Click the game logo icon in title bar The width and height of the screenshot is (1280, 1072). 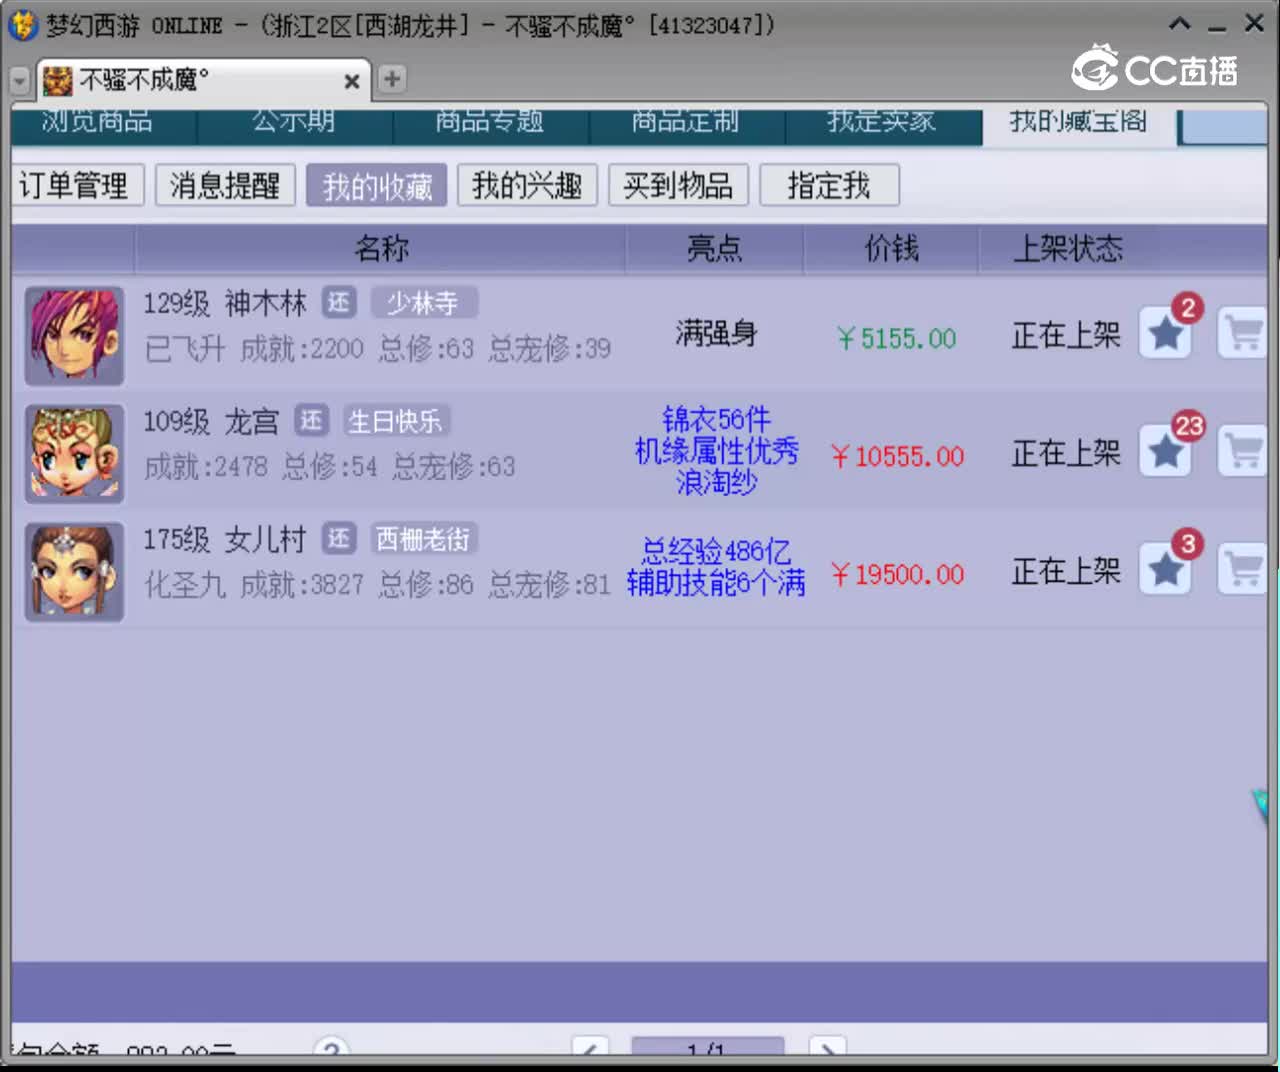(x=22, y=25)
